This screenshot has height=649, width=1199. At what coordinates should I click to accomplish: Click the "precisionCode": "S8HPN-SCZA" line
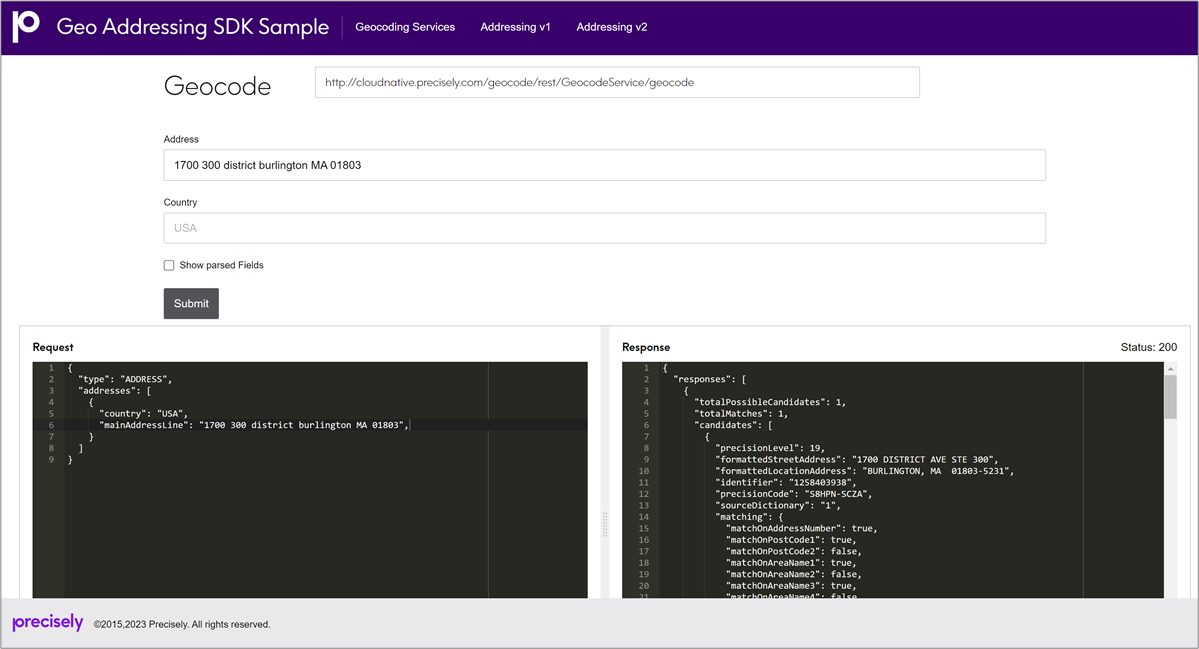794,494
